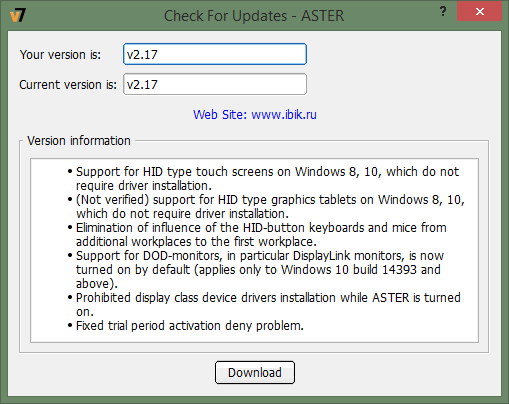Open the question mark help button
Screen dimensions: 509x404
pos(443,12)
